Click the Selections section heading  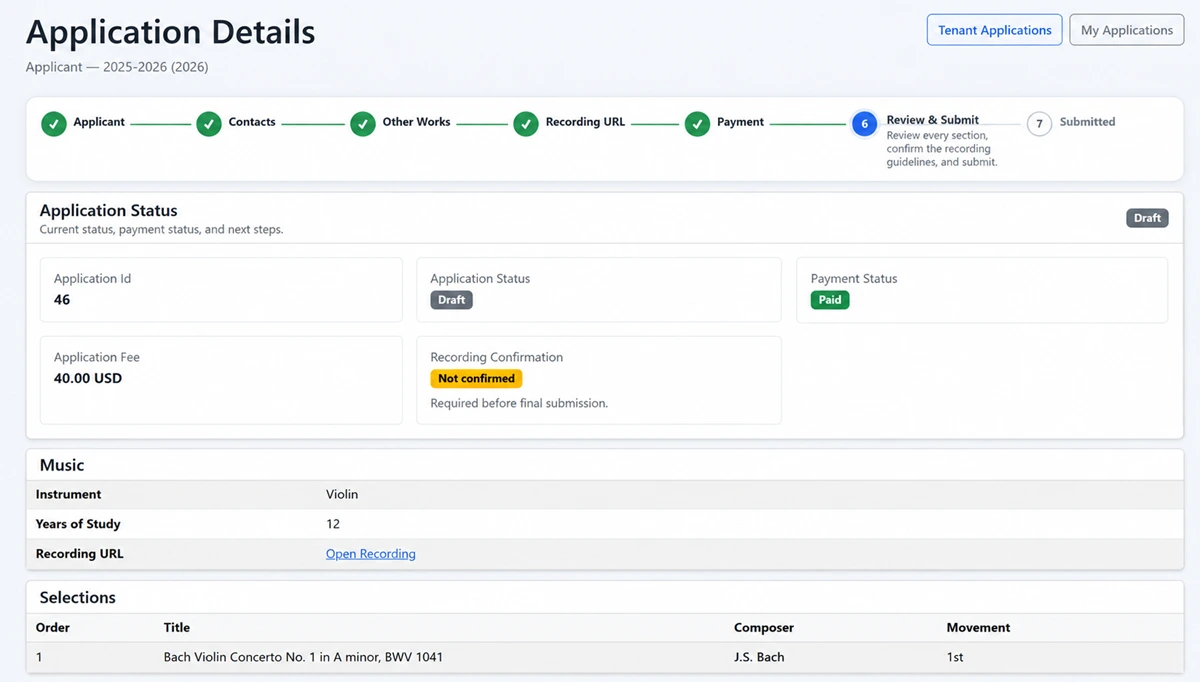tap(78, 597)
